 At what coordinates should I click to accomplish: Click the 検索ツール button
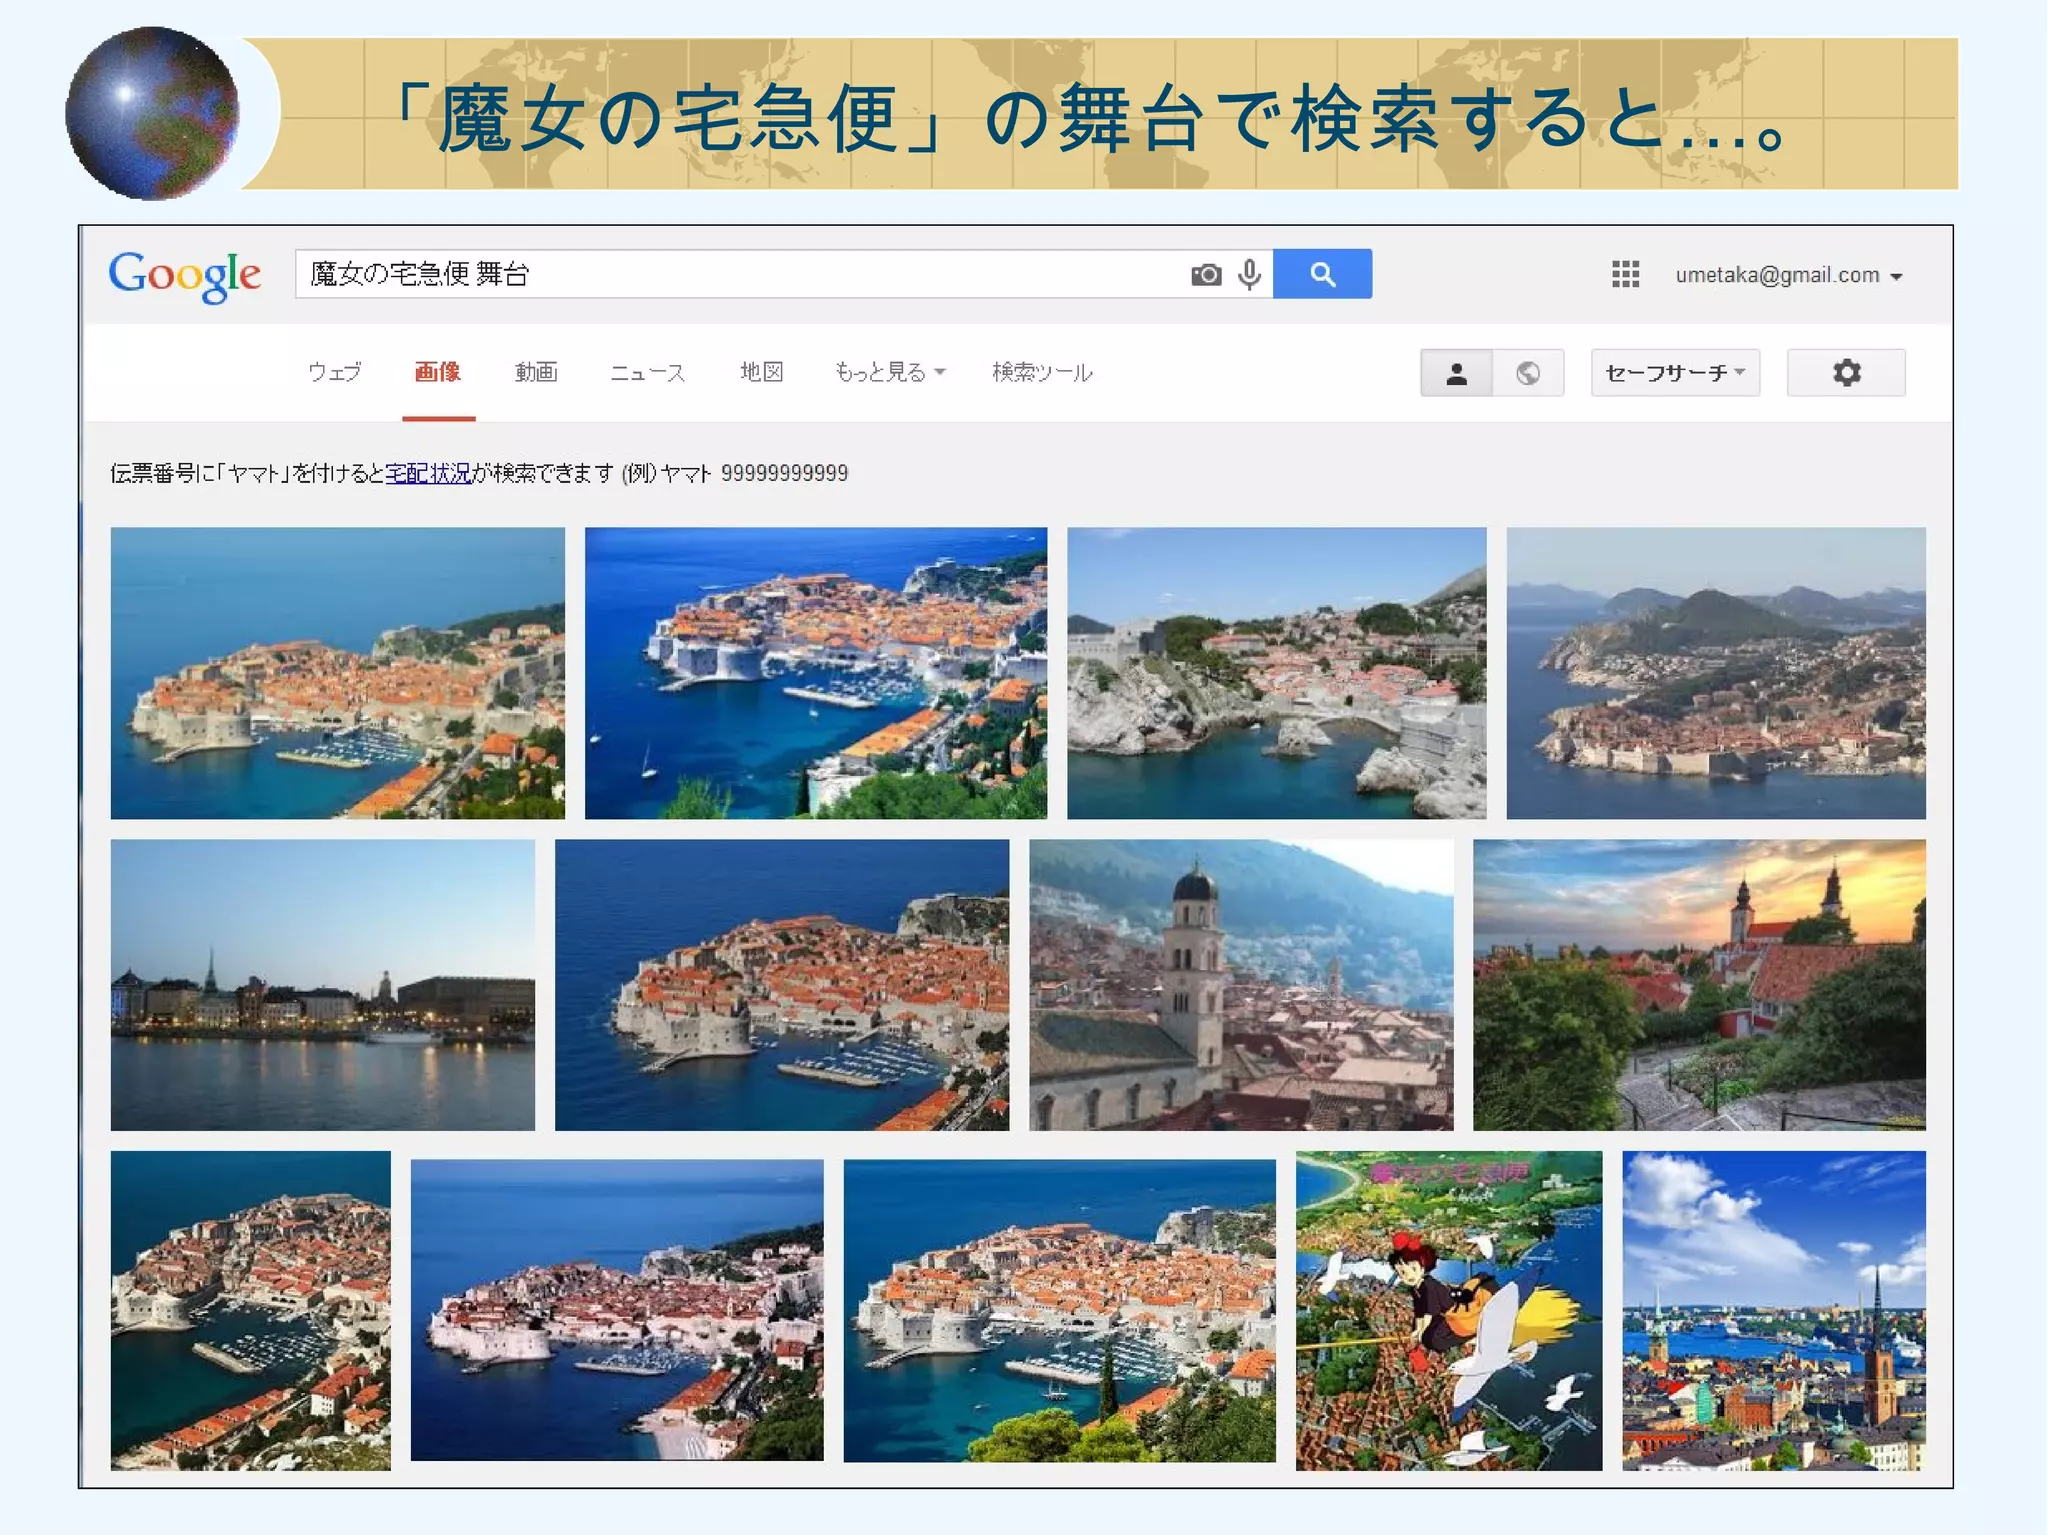tap(1042, 372)
